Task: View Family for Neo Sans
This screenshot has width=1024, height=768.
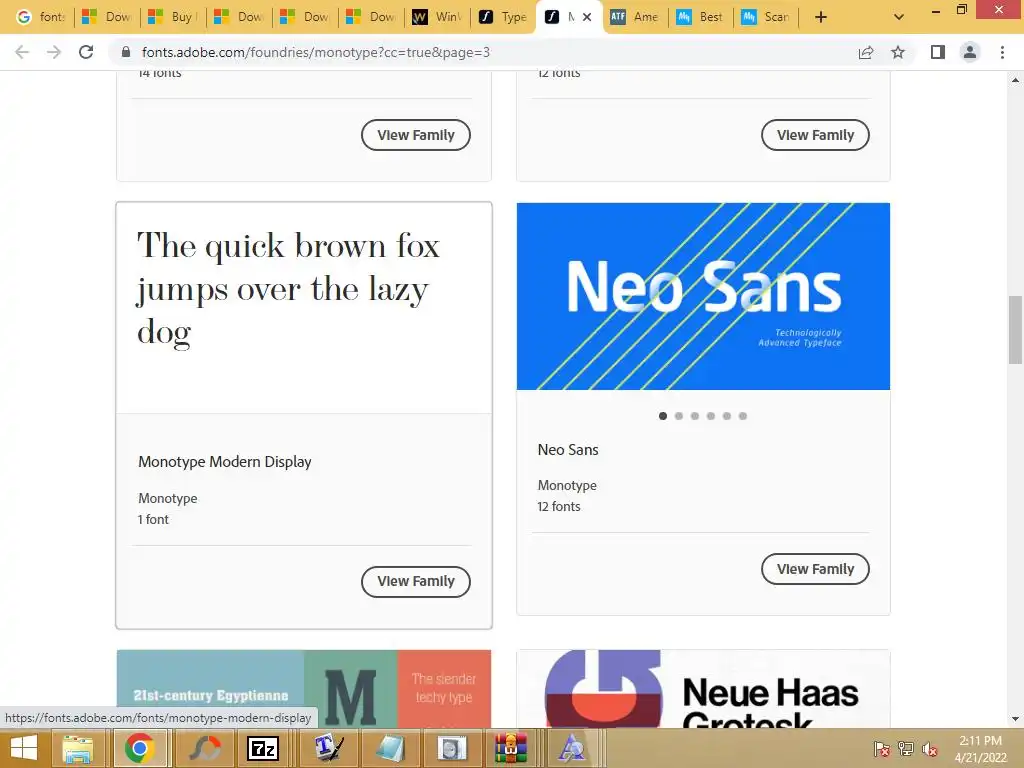Action: (x=815, y=569)
